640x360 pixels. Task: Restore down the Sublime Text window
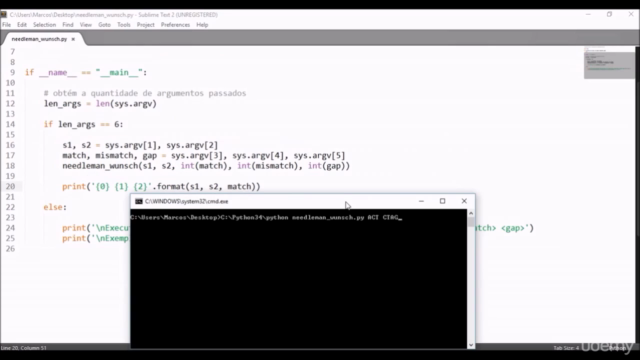coord(609,14)
